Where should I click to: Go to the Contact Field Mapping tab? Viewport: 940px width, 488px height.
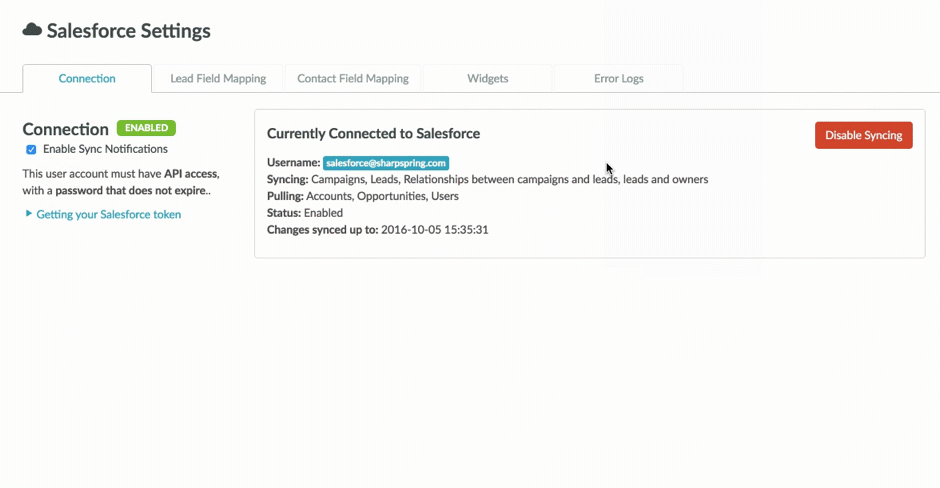[353, 79]
